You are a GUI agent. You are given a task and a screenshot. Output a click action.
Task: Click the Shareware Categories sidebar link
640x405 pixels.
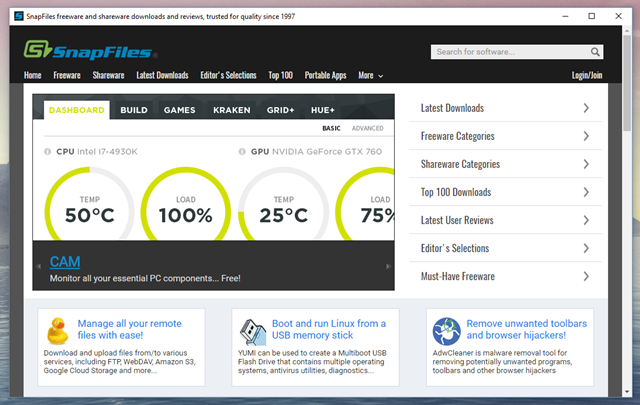460,165
